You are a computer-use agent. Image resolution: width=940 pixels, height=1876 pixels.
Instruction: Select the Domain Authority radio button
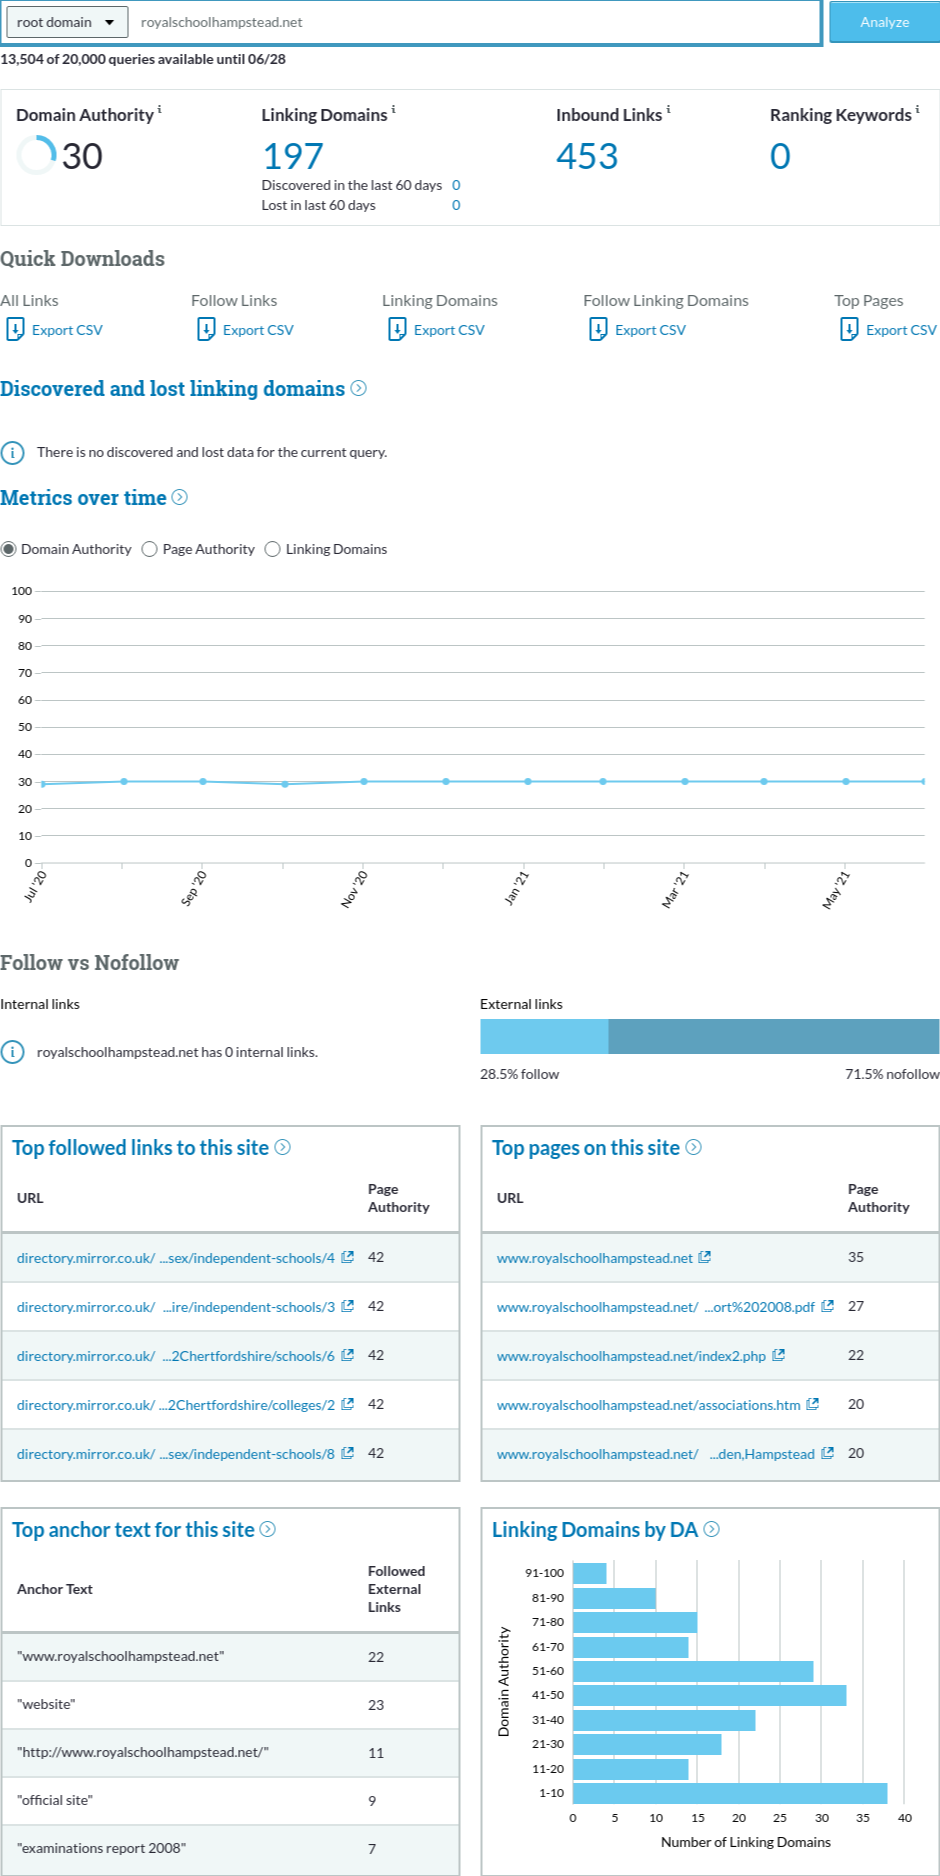(x=9, y=549)
